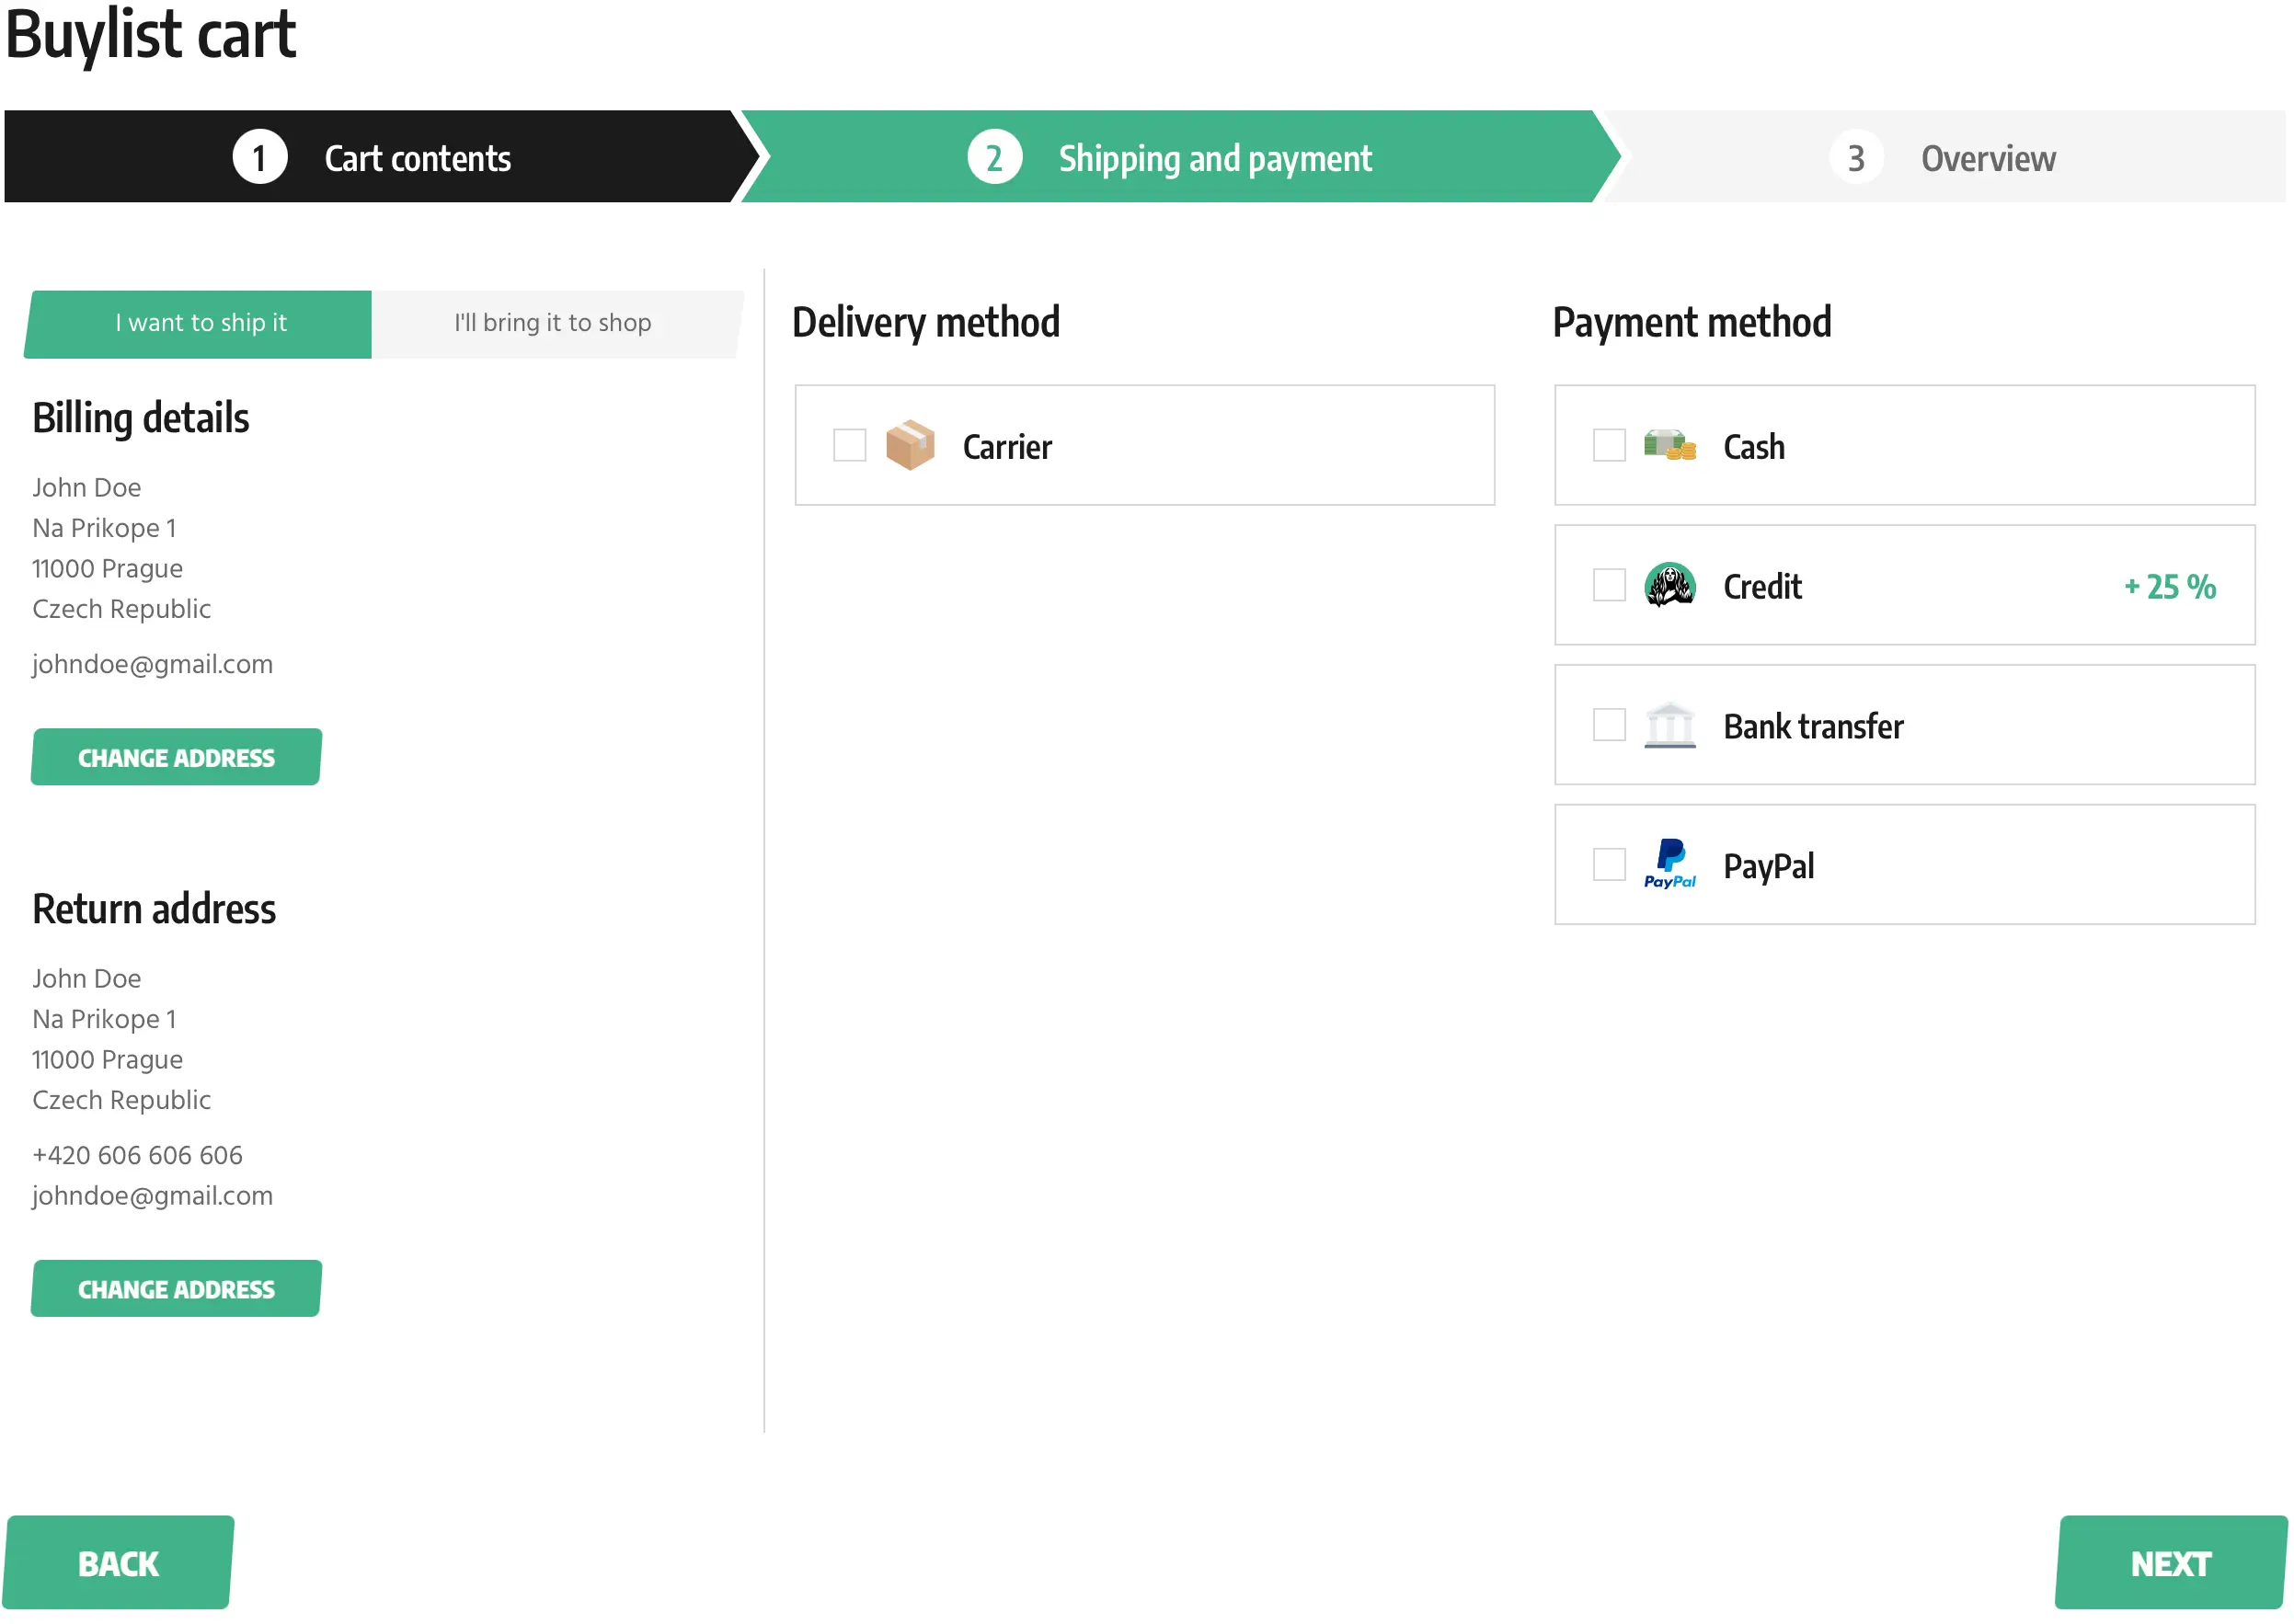The image size is (2294, 1624).
Task: Click the step 2 number circle
Action: coord(995,158)
